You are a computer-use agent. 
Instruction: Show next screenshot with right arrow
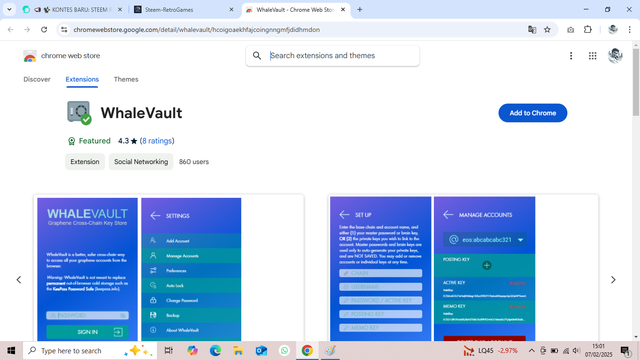pos(613,280)
